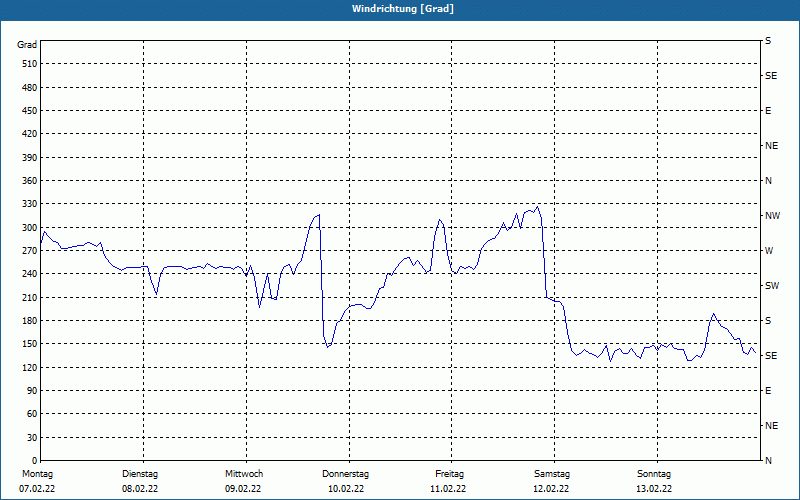Image resolution: width=800 pixels, height=500 pixels.
Task: Pick the 210 y-axis tick label
Action: pyautogui.click(x=30, y=297)
